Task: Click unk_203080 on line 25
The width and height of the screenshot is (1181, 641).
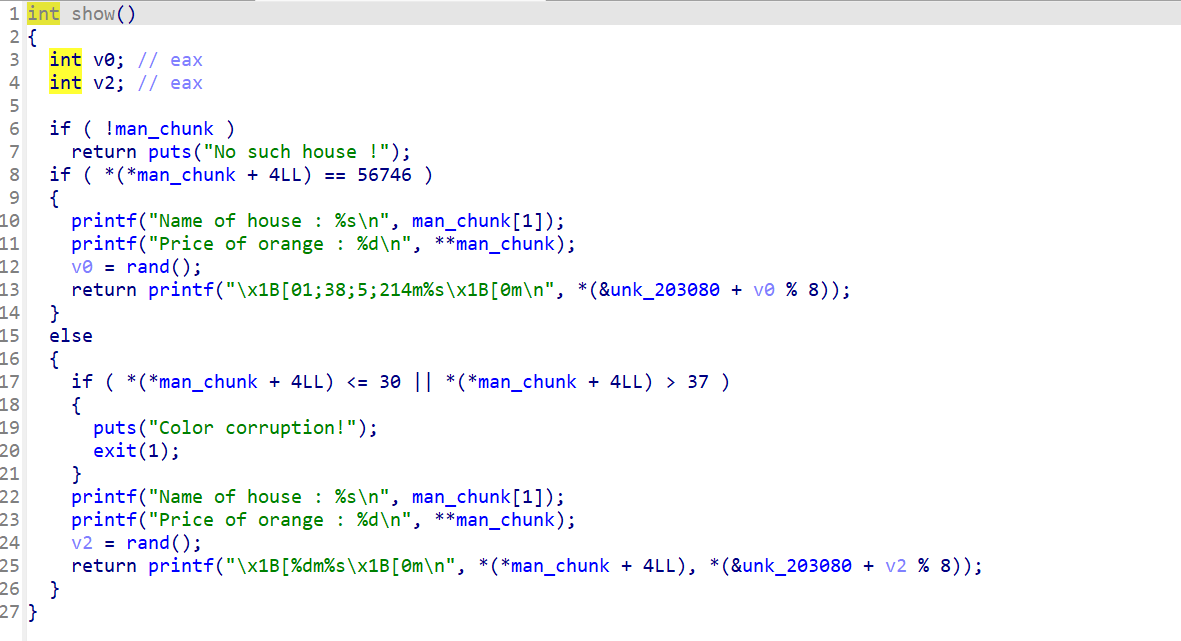Action: point(797,566)
